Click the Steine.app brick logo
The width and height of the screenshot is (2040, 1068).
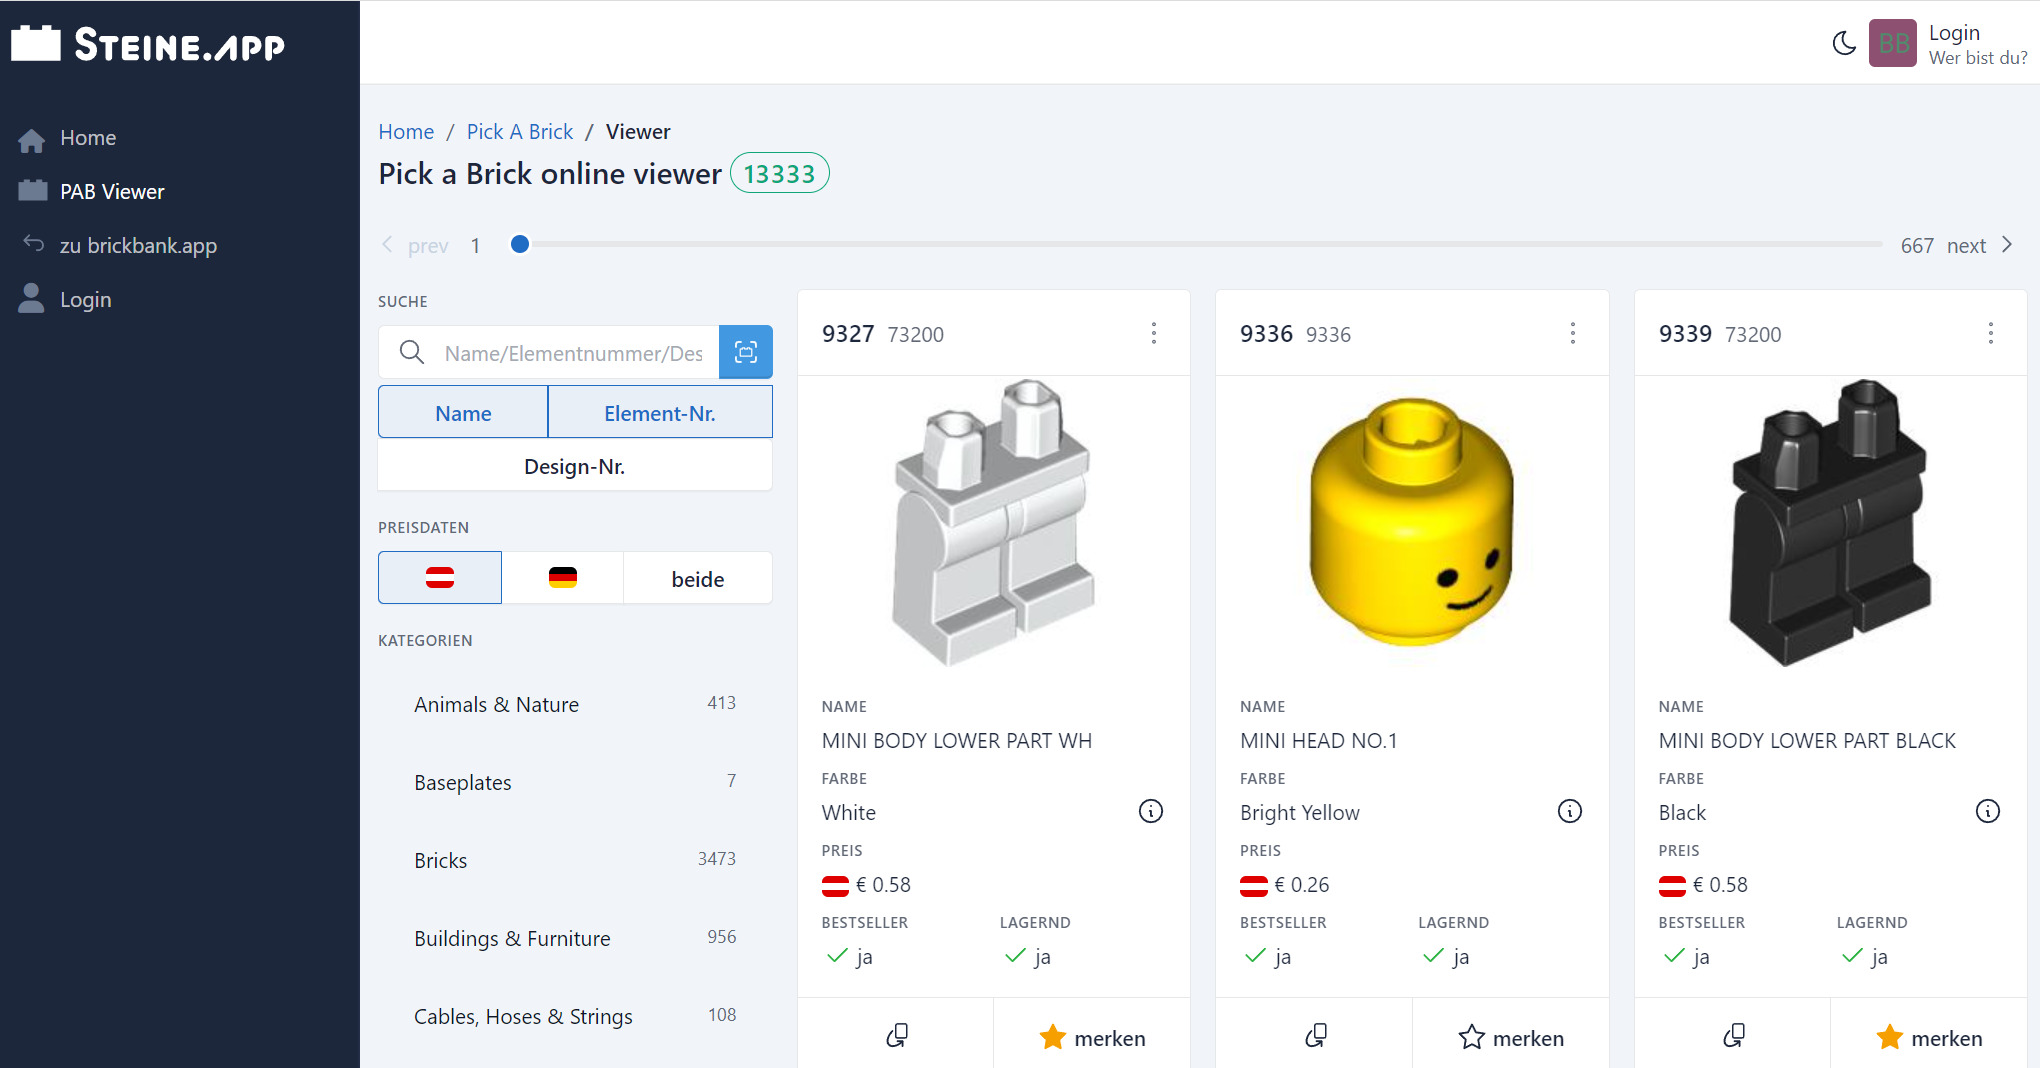(x=36, y=42)
